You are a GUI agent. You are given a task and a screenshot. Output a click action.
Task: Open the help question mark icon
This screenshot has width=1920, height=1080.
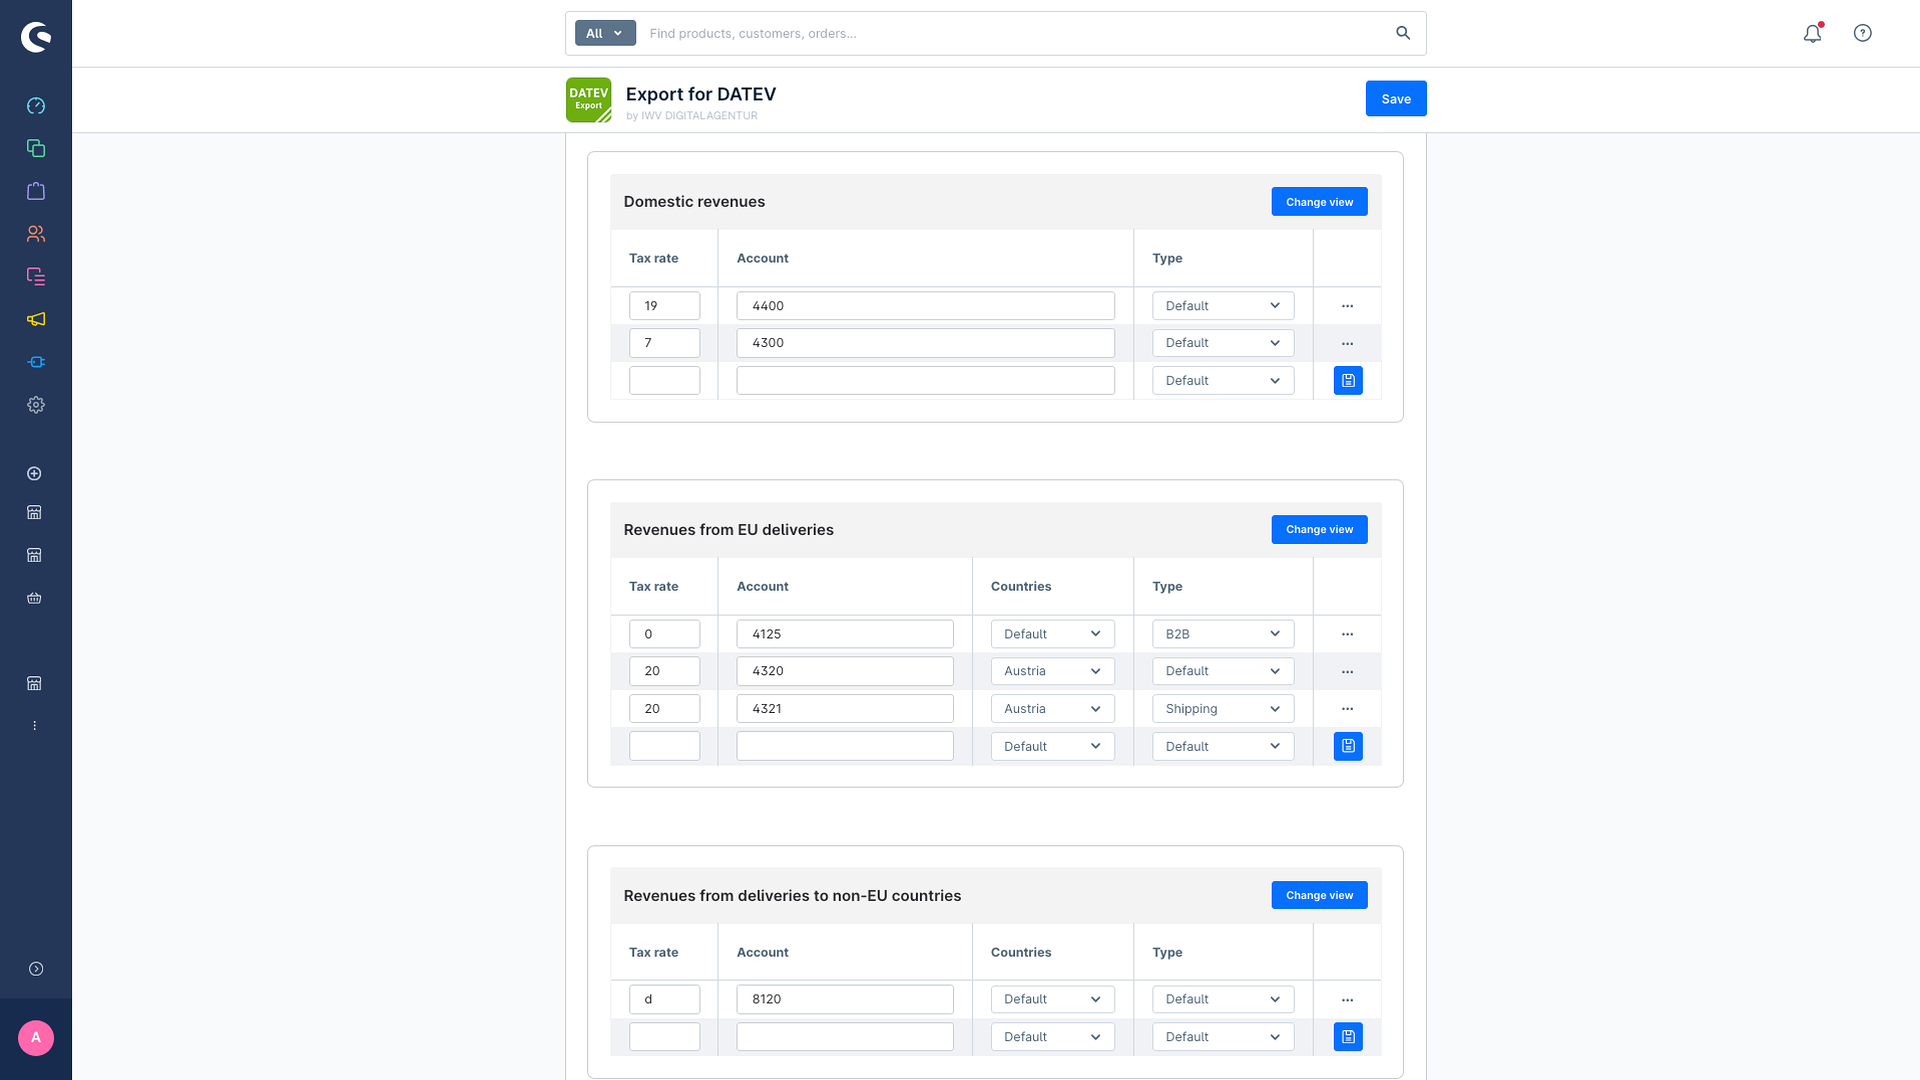tap(1862, 33)
